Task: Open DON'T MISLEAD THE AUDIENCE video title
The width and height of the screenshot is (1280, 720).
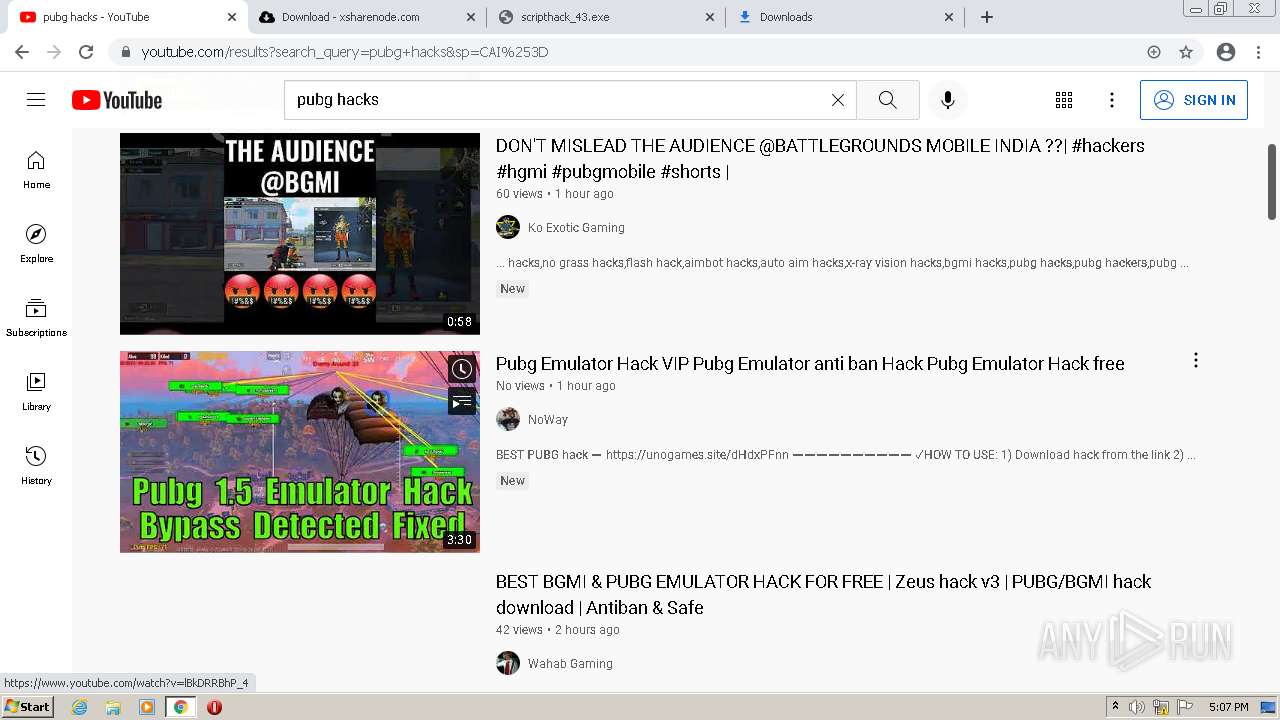Action: 820,158
